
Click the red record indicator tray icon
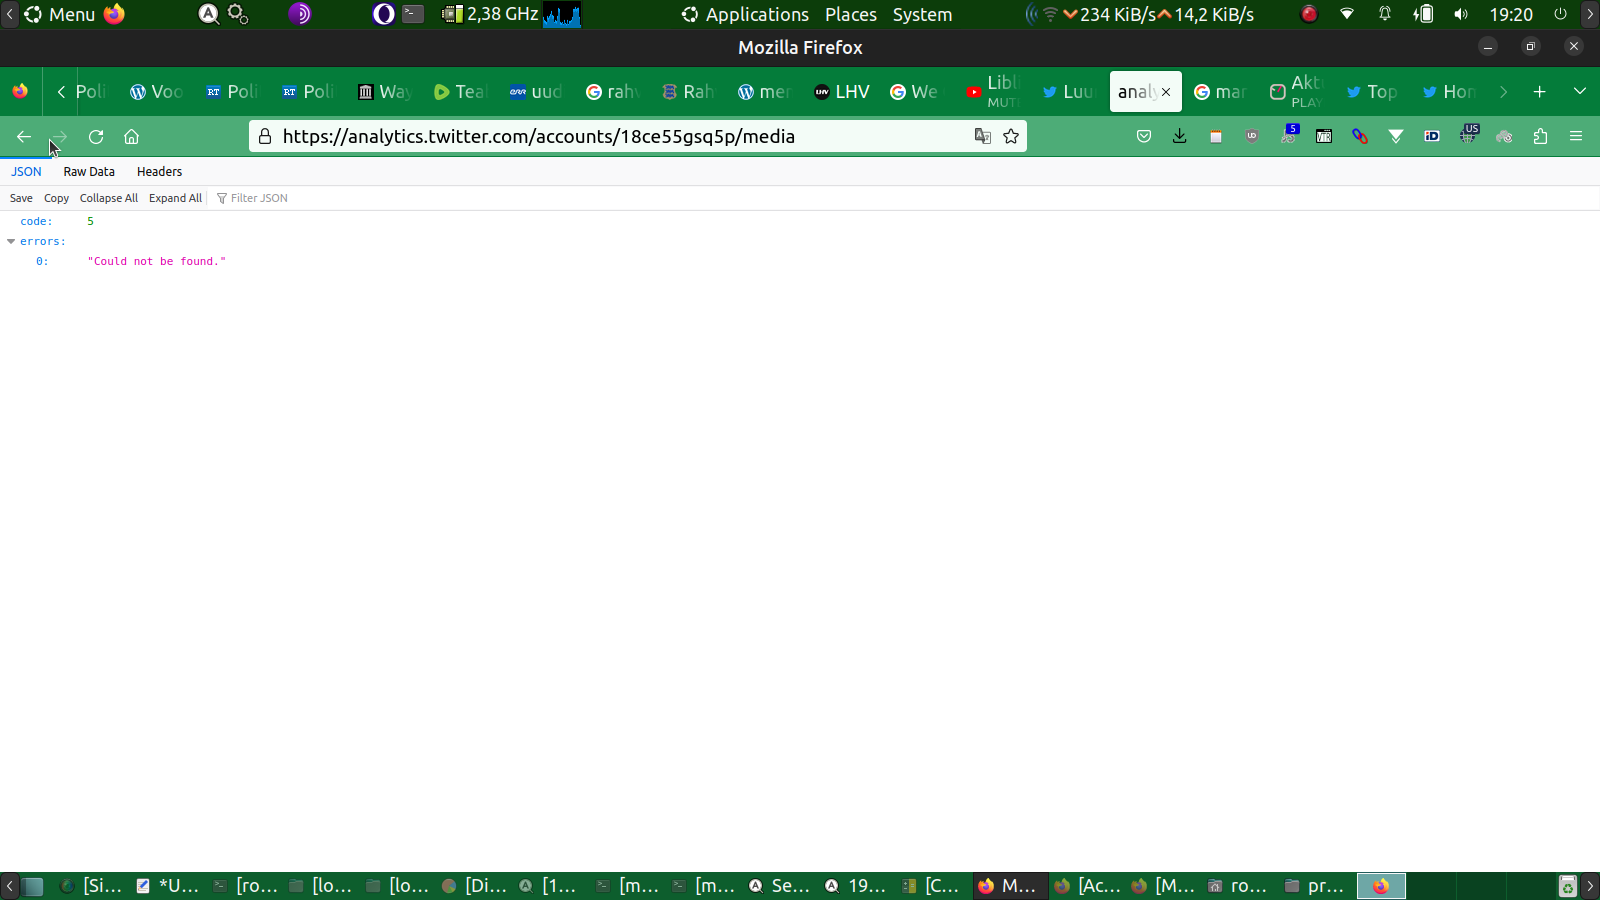click(1309, 14)
